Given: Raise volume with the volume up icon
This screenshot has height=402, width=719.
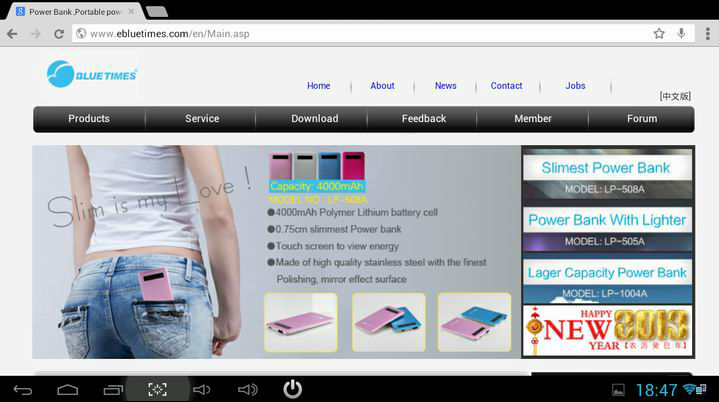Looking at the screenshot, I should click(x=248, y=390).
